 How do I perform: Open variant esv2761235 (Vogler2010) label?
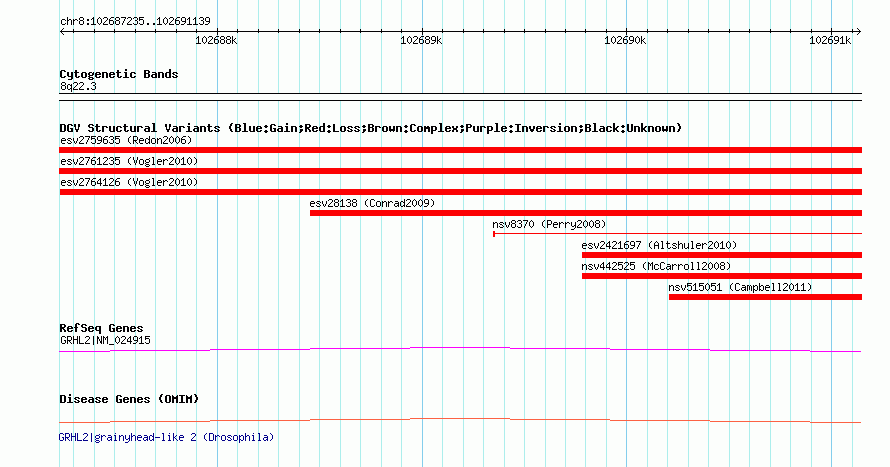pos(129,161)
